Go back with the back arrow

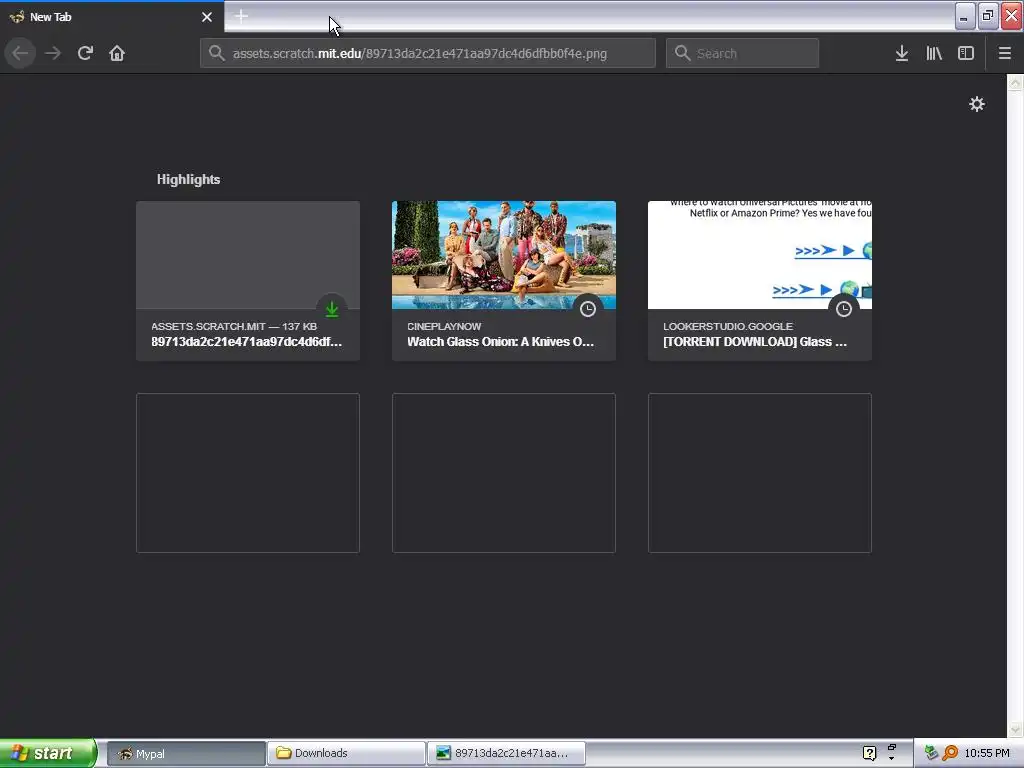[x=20, y=53]
